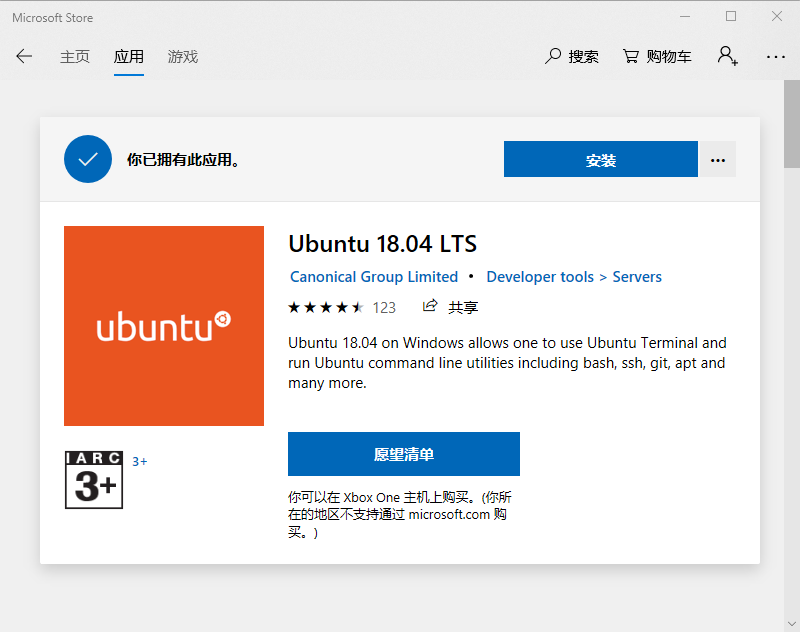Click the 123 ratings count
The width and height of the screenshot is (800, 632).
(384, 308)
